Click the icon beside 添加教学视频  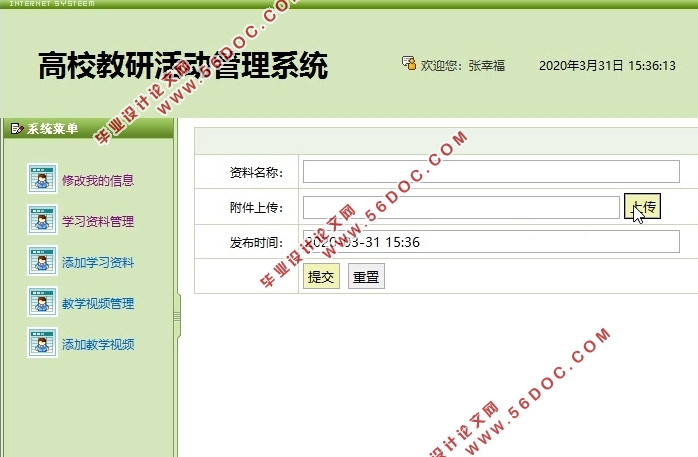click(41, 344)
